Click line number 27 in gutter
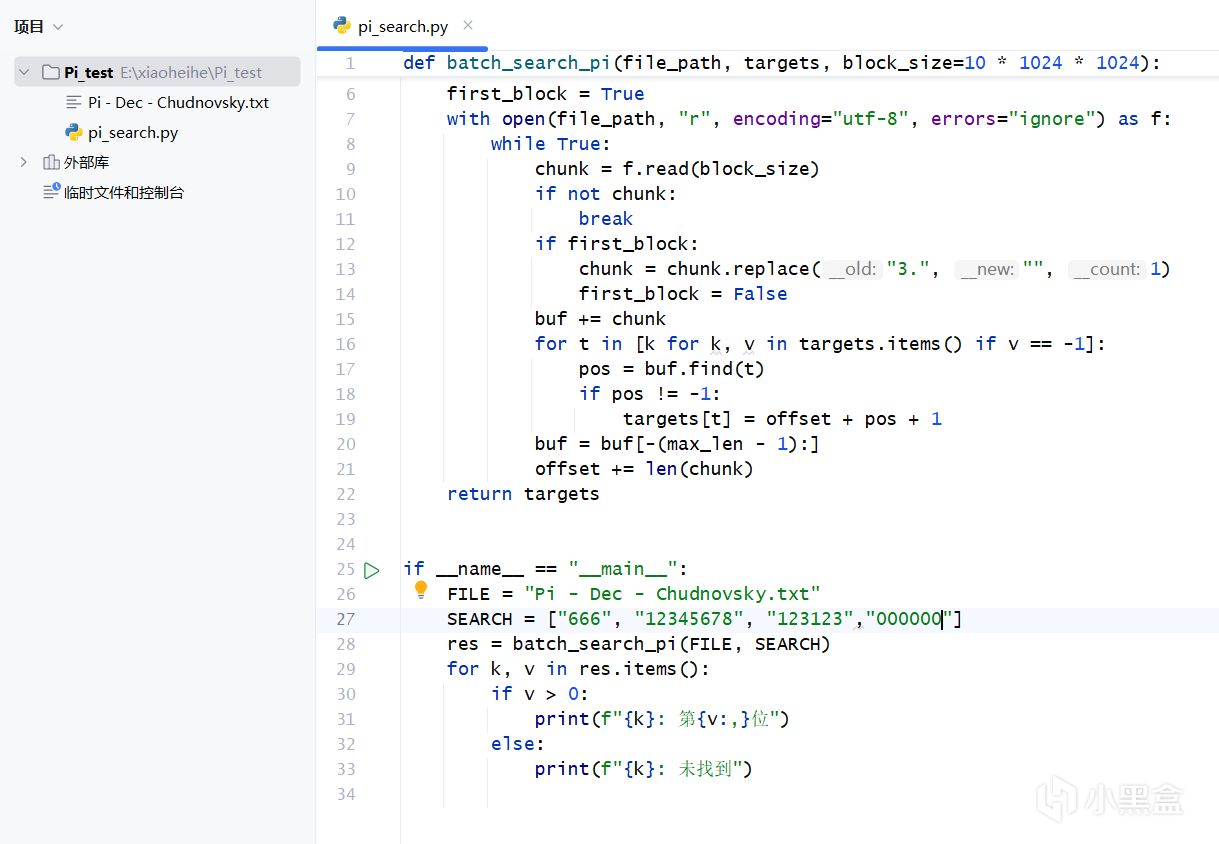This screenshot has height=844, width=1219. click(345, 619)
